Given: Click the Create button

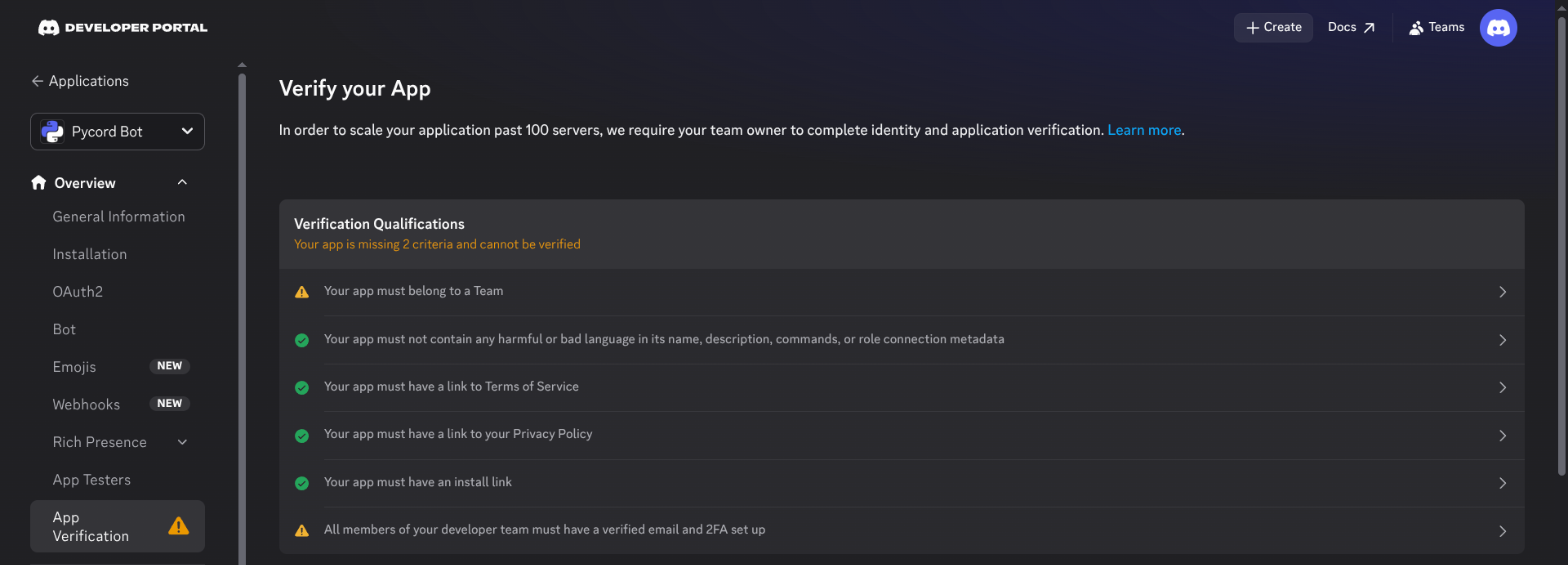Looking at the screenshot, I should point(1273,28).
